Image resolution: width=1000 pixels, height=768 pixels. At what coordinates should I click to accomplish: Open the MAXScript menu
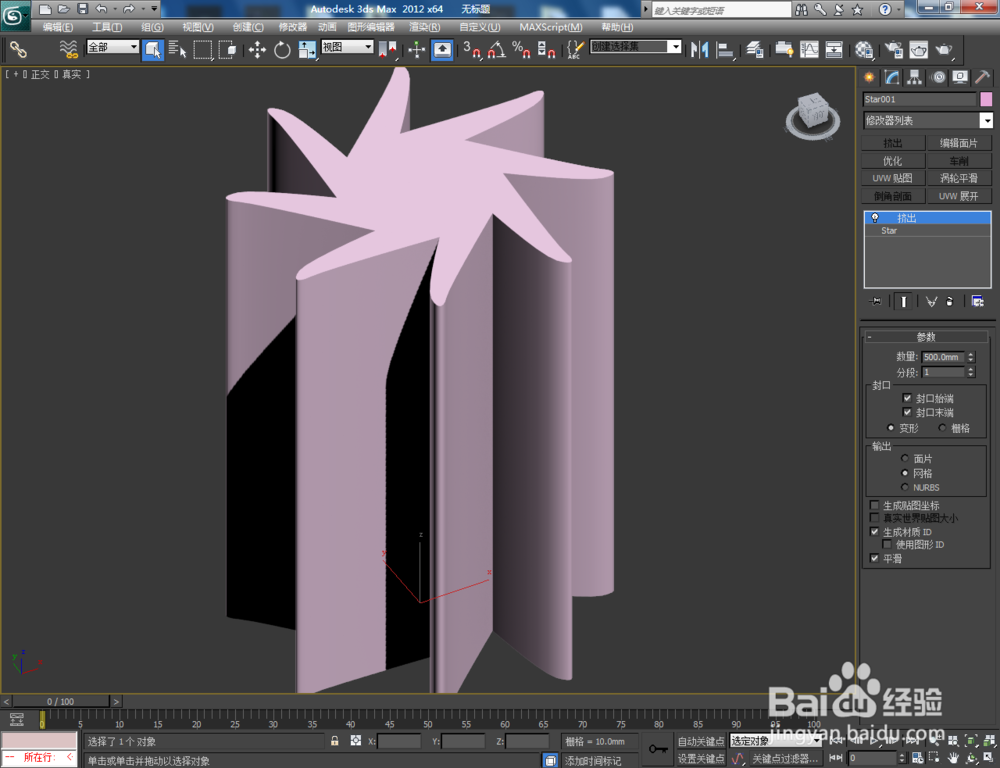[x=551, y=26]
